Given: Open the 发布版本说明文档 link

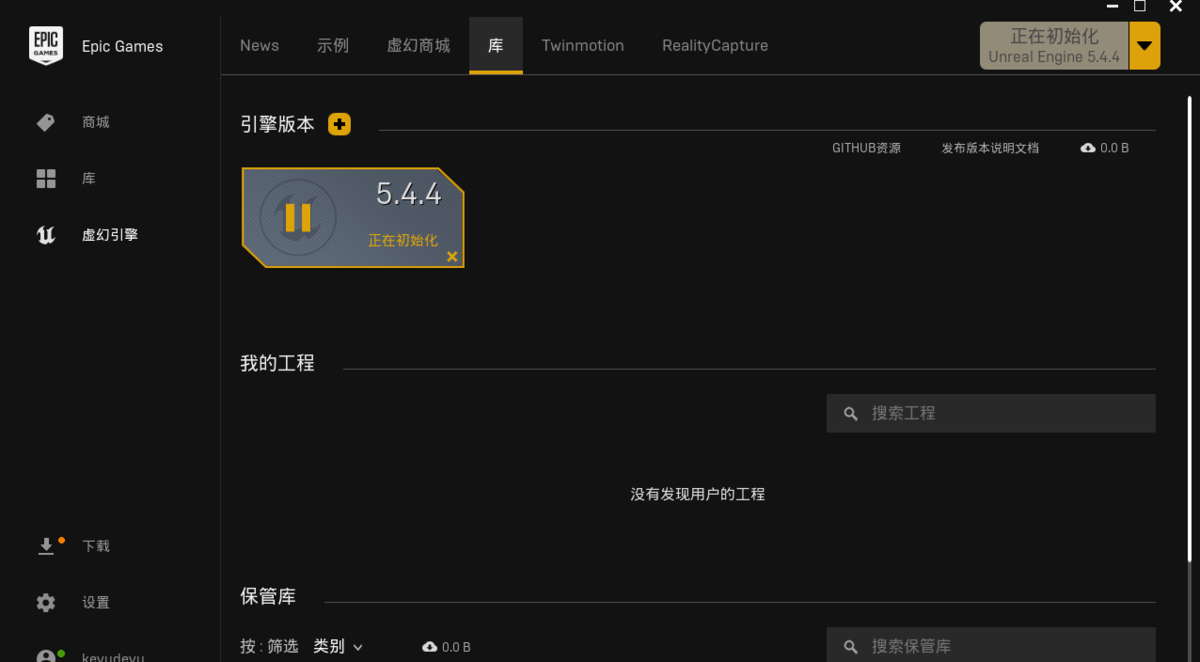Looking at the screenshot, I should [x=990, y=148].
